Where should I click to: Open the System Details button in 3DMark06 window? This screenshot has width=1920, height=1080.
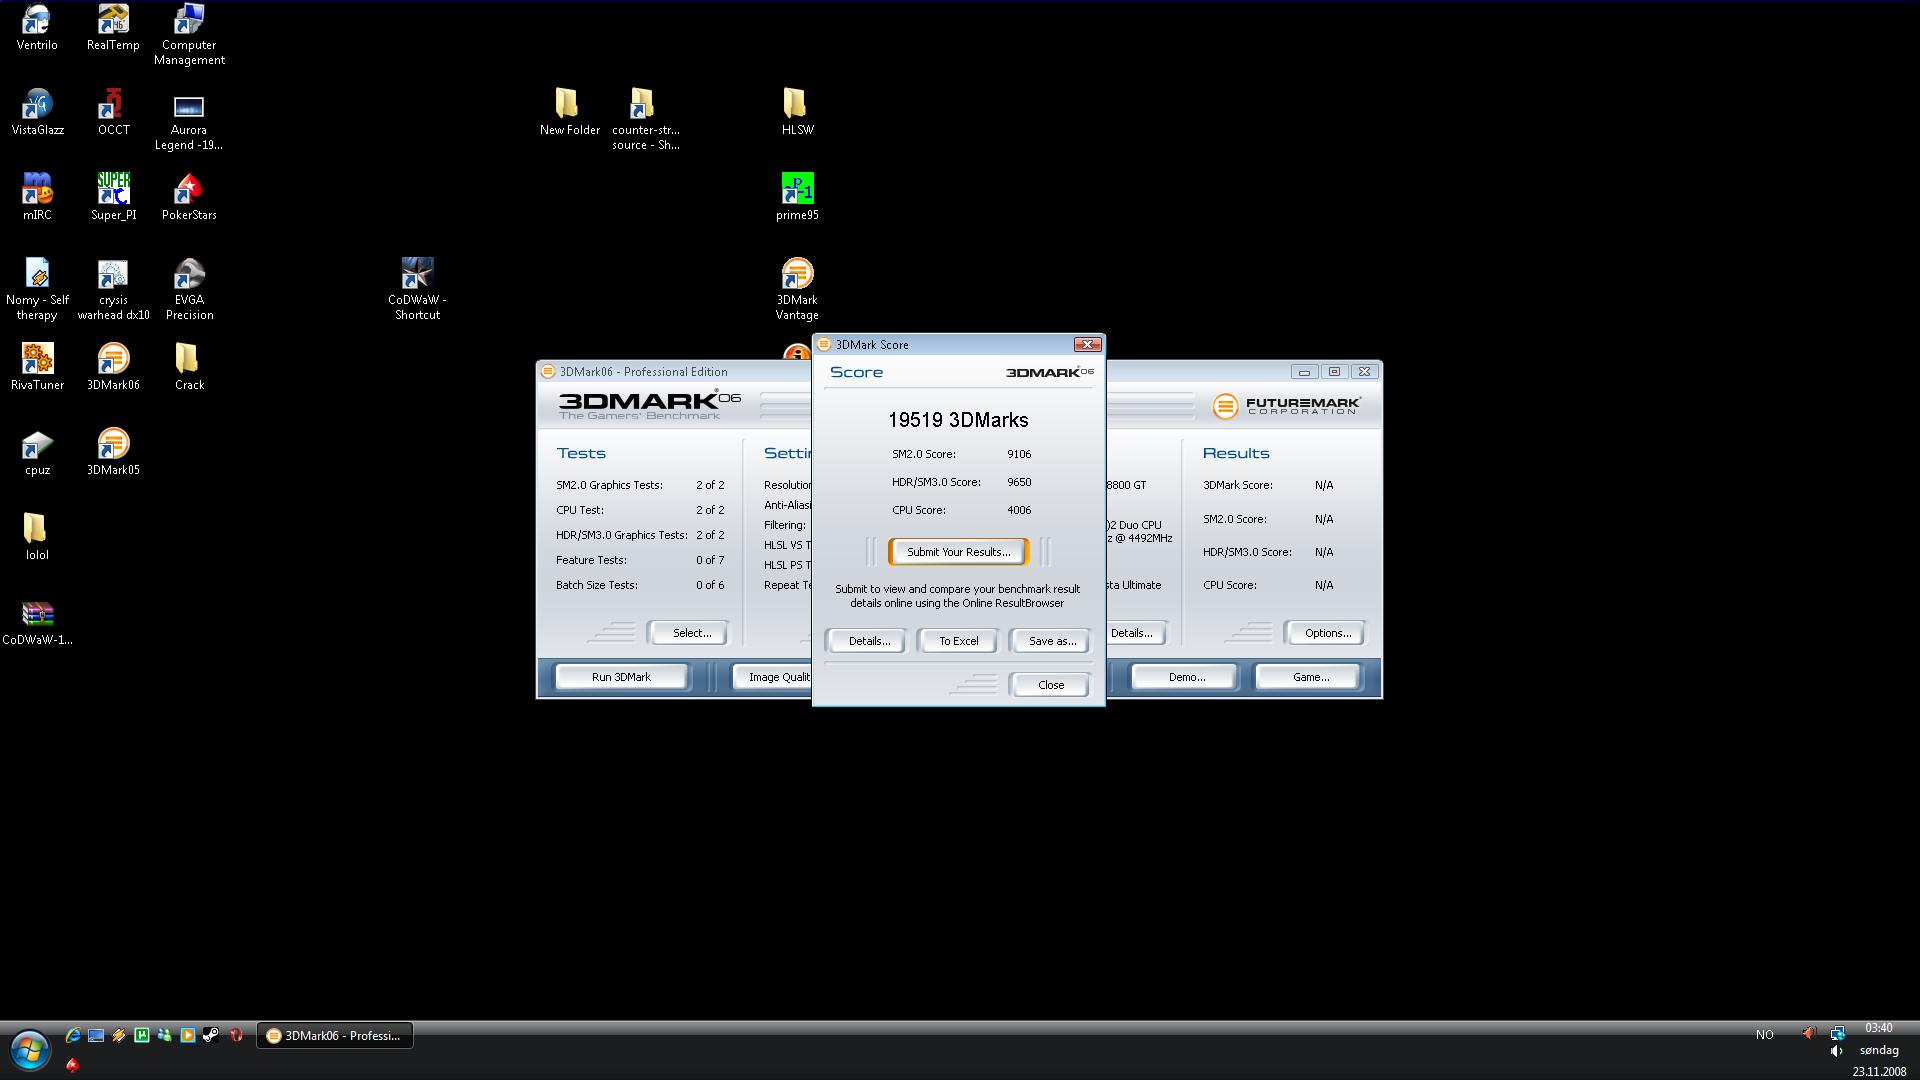point(1135,633)
